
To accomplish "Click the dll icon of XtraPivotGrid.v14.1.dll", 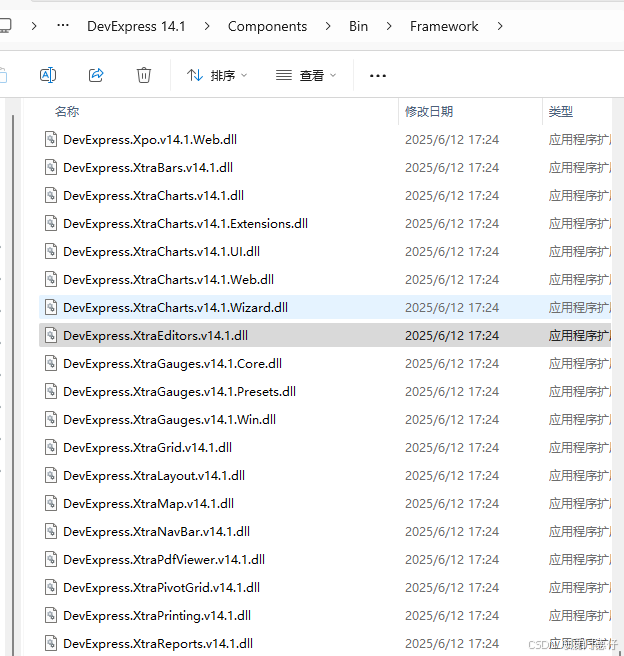I will coord(51,588).
